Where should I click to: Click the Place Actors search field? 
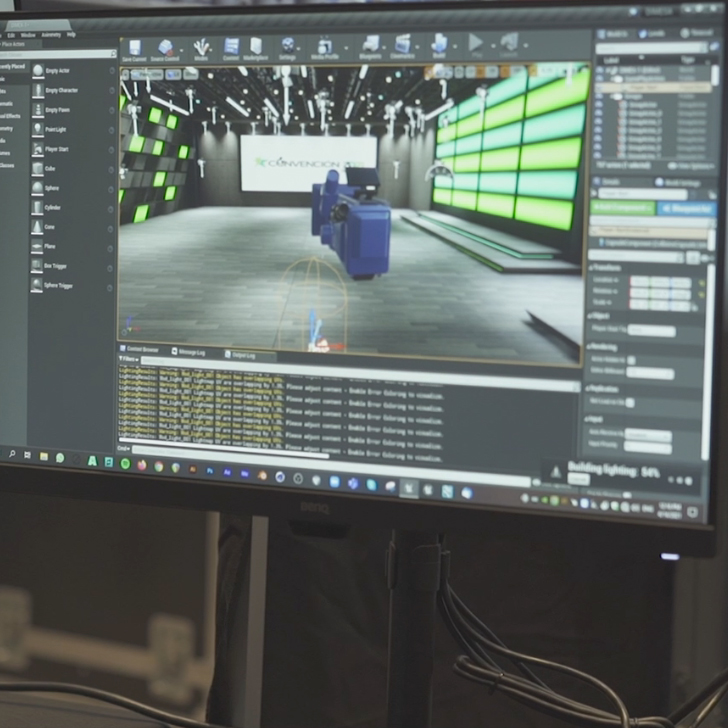57,54
